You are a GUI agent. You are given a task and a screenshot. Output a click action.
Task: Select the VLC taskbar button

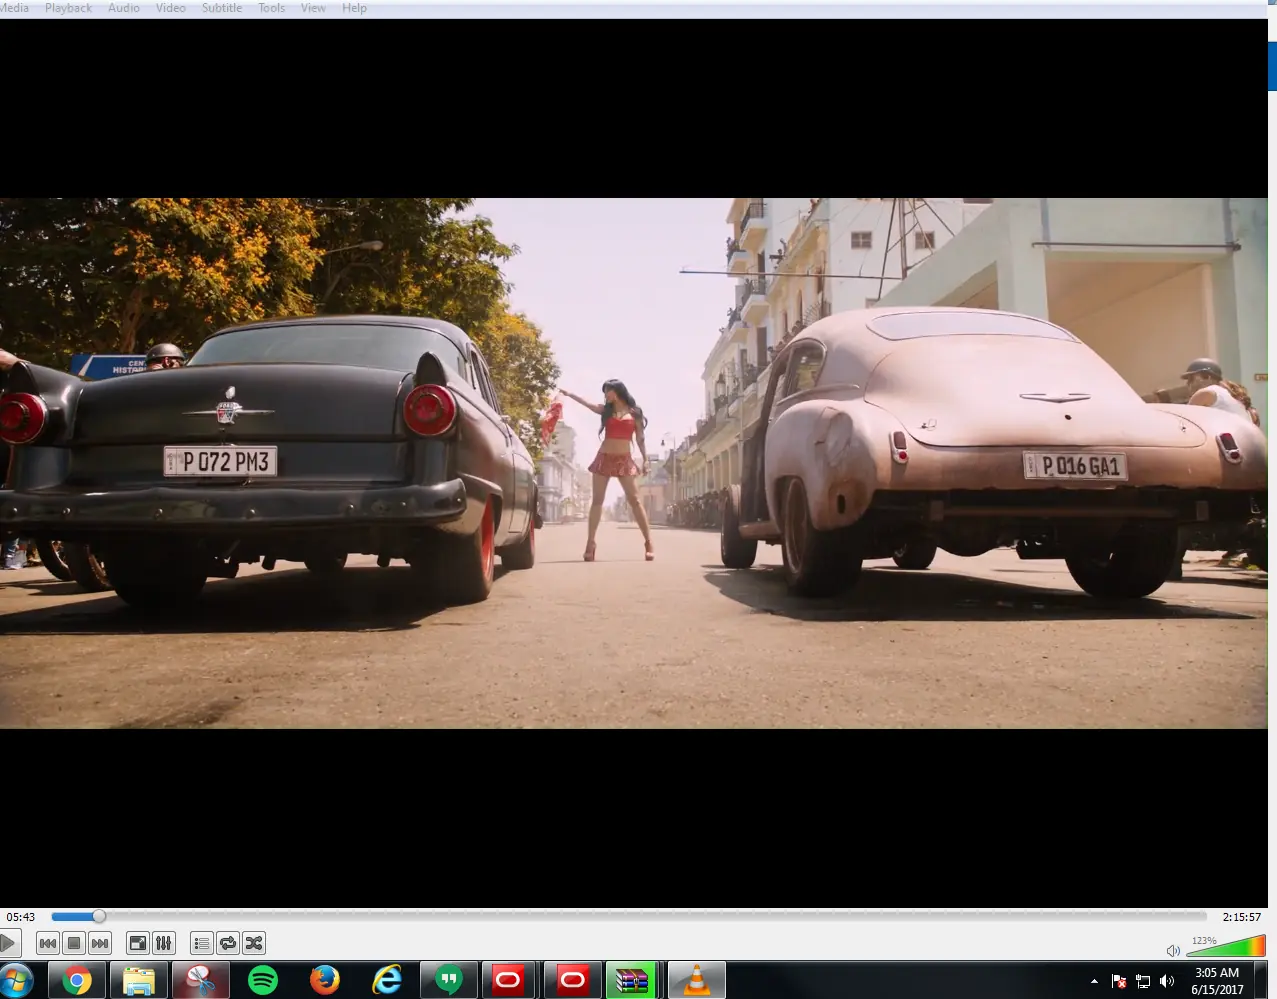point(696,981)
